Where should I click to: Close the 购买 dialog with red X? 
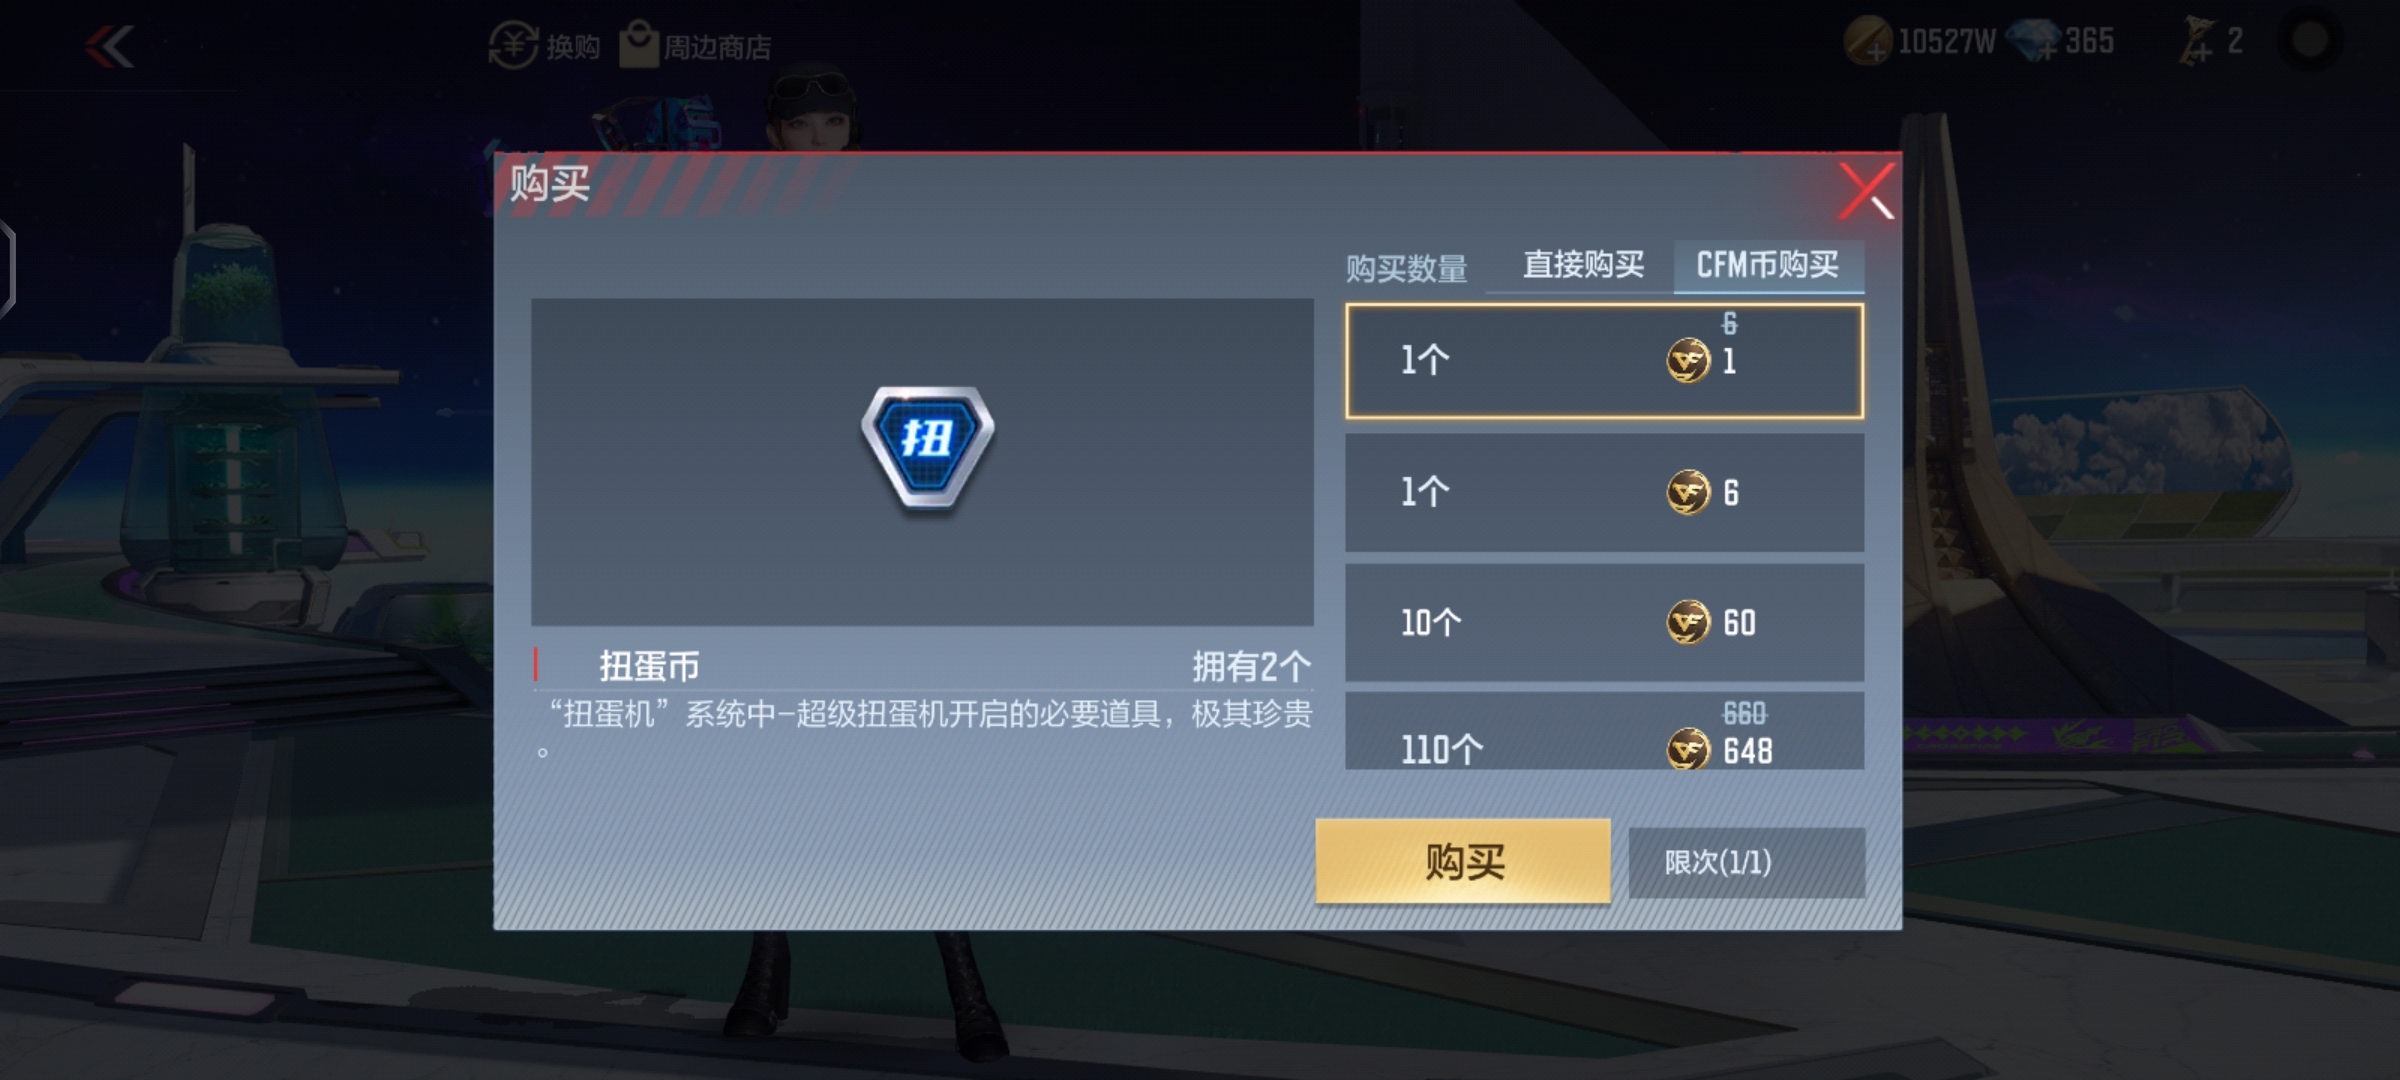[x=1866, y=190]
